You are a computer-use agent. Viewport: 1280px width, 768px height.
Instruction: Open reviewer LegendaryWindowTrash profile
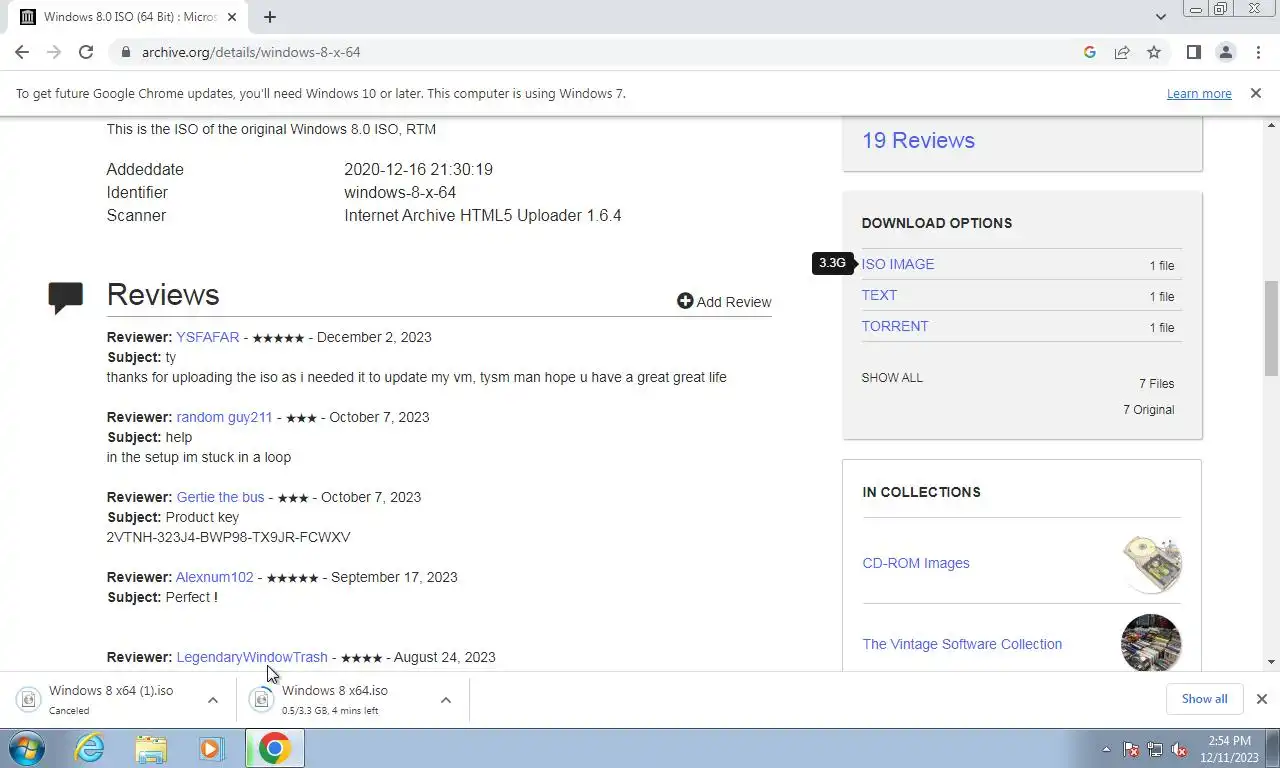pyautogui.click(x=252, y=657)
